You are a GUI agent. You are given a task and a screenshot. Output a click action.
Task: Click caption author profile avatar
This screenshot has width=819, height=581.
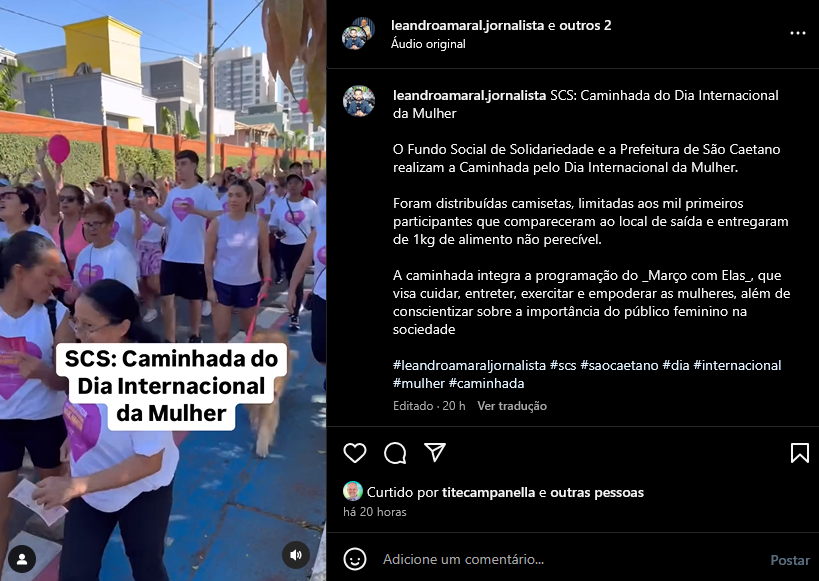point(359,101)
